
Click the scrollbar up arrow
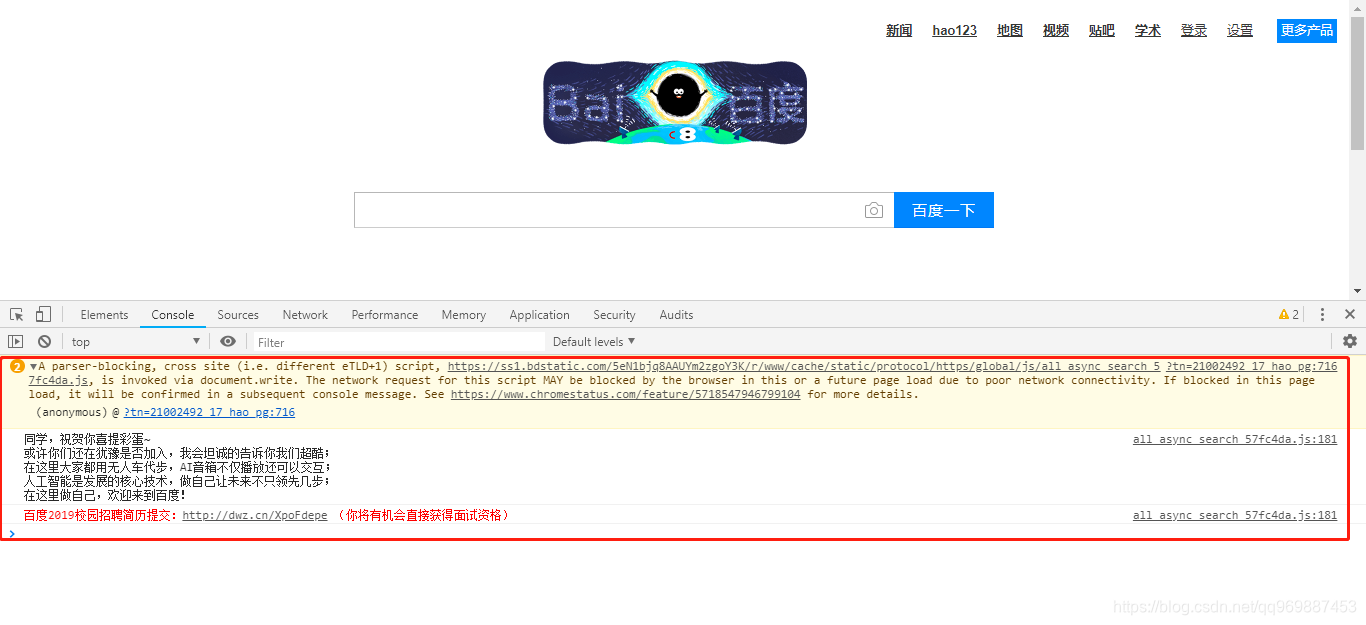1357,8
